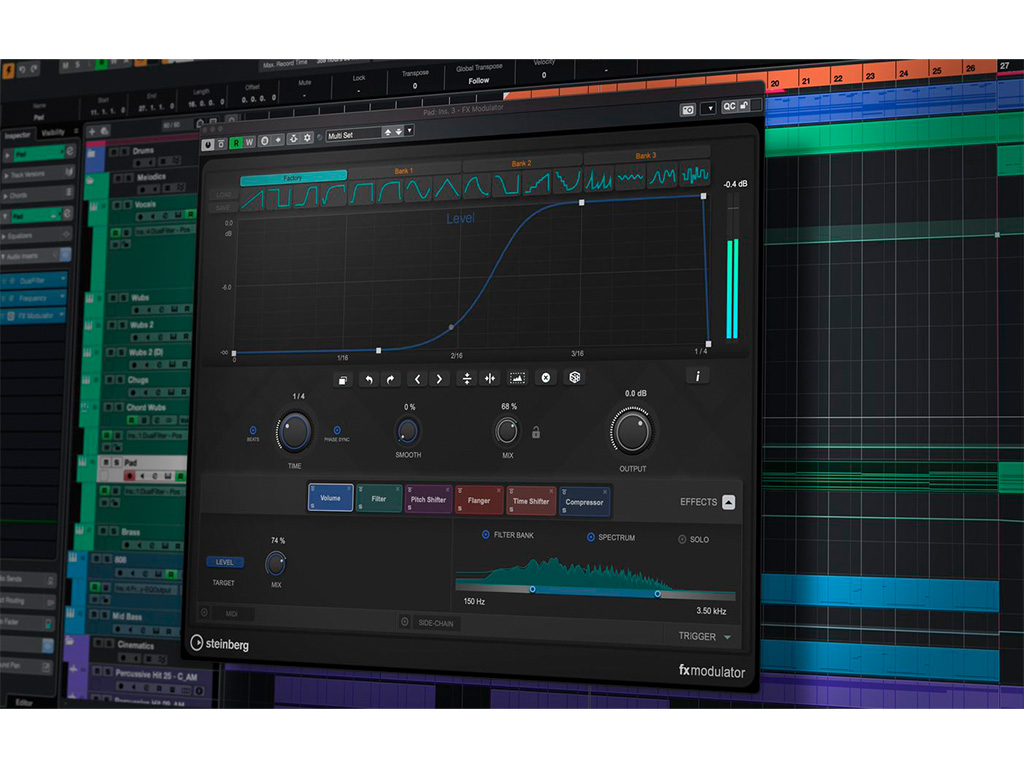1024x768 pixels.
Task: Redo the curve edit
Action: click(391, 379)
